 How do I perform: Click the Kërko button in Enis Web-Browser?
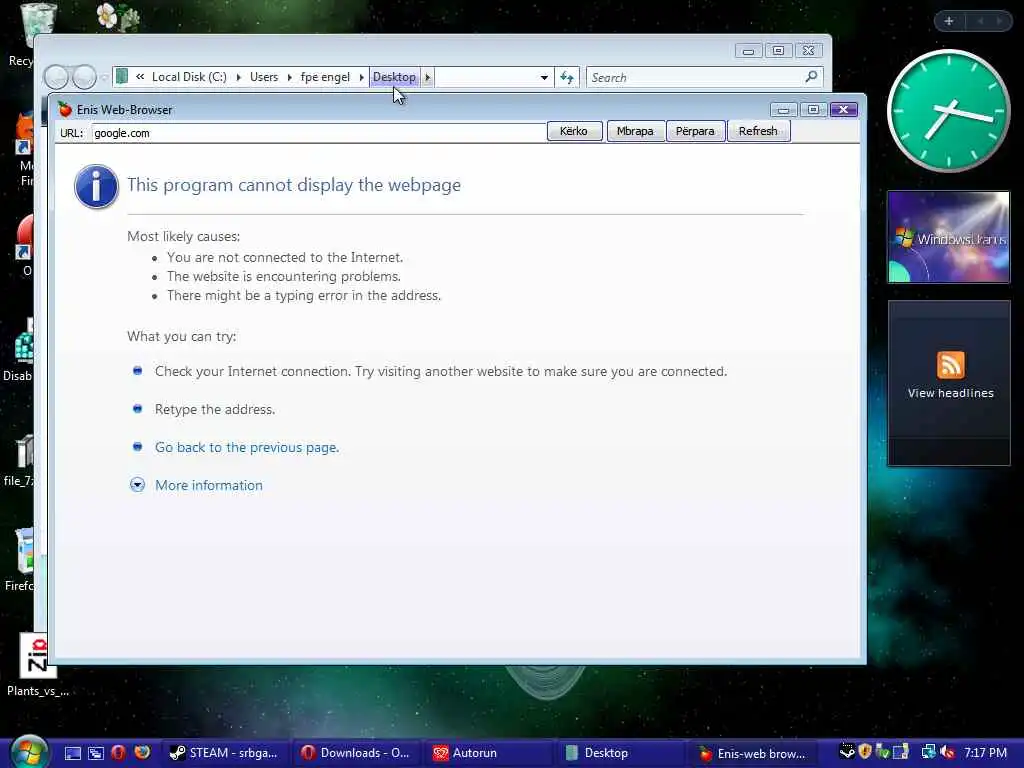pyautogui.click(x=574, y=131)
